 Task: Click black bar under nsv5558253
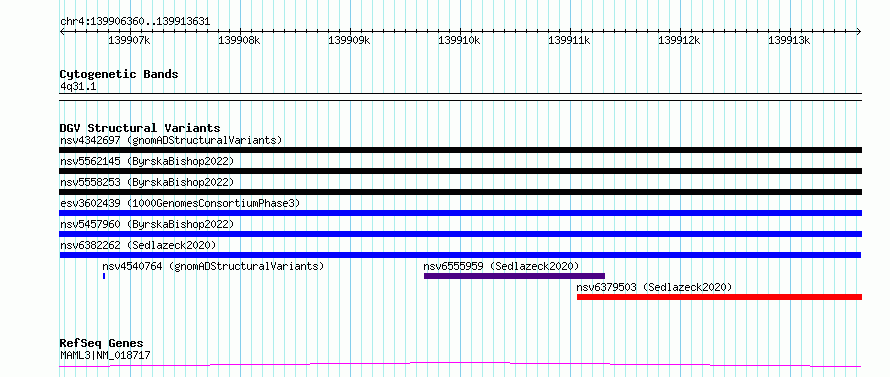(460, 192)
